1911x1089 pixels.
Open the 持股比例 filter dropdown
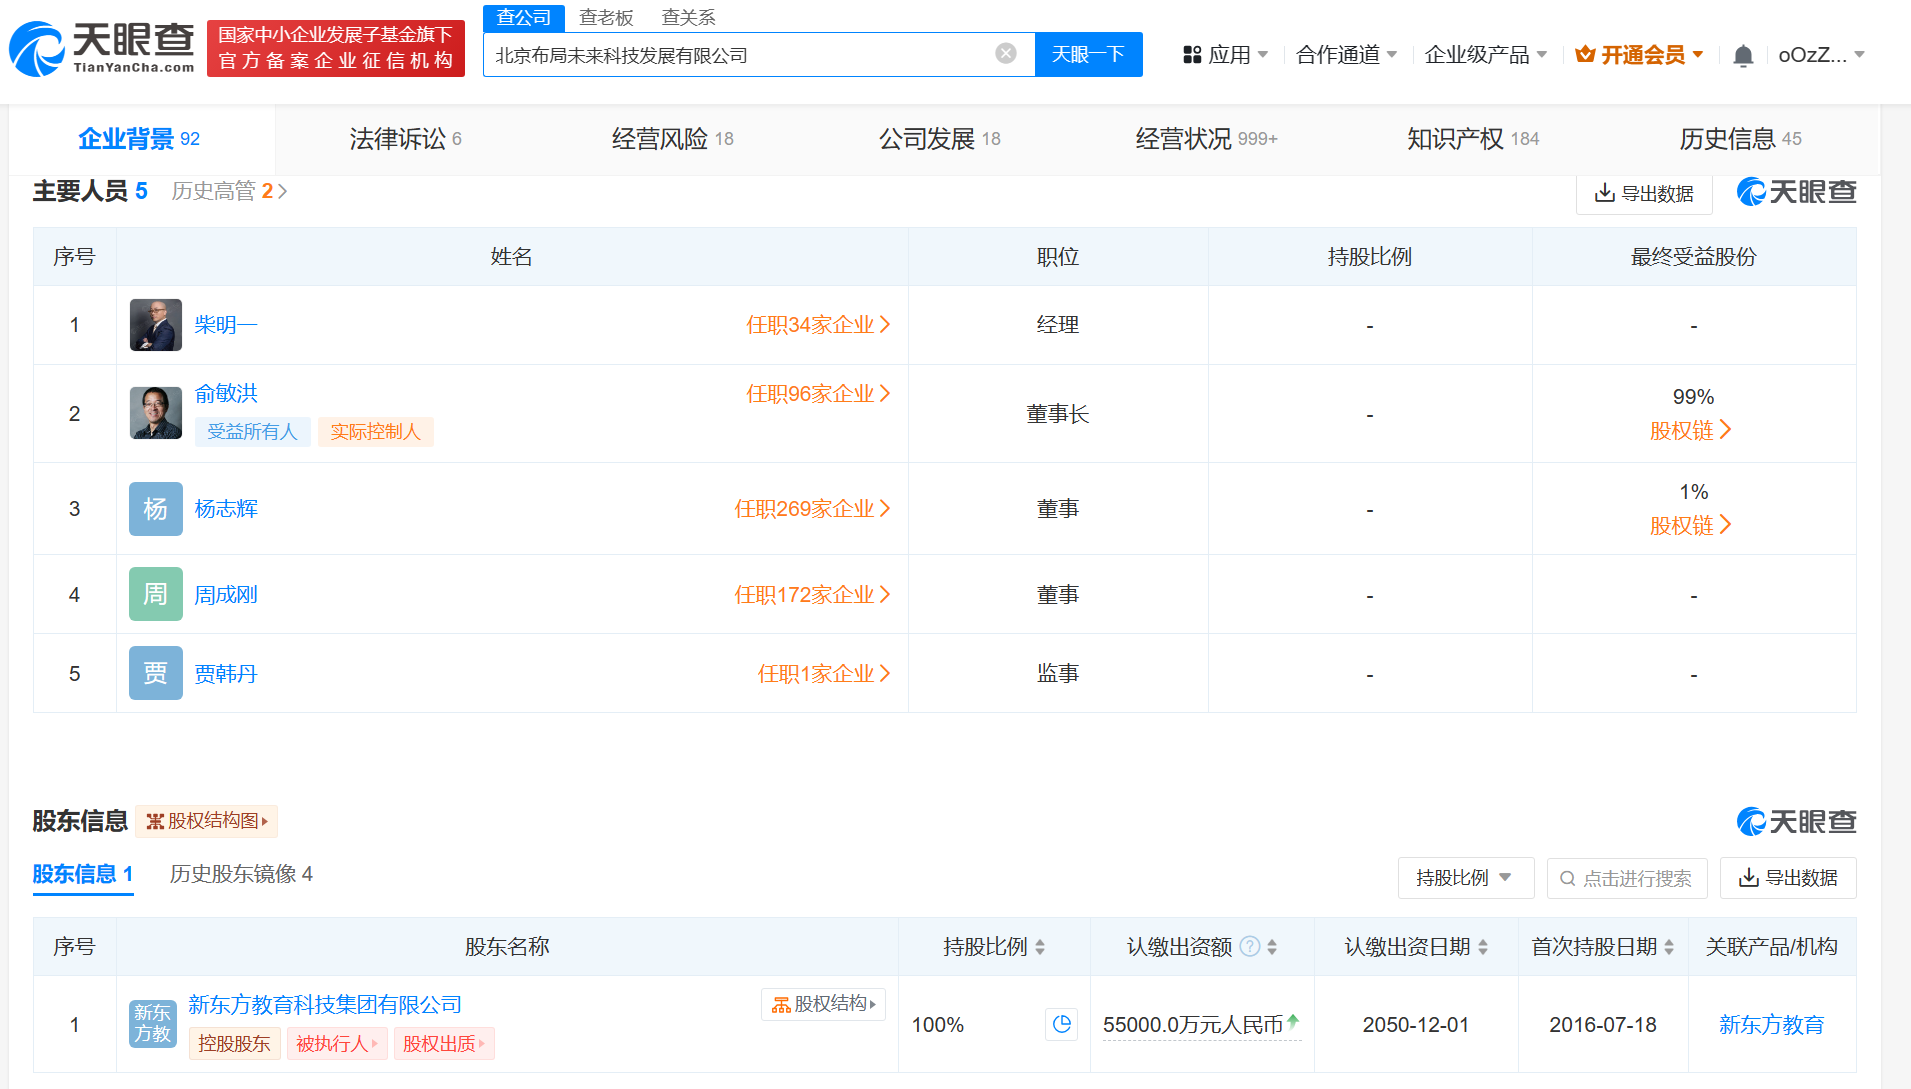pos(1466,878)
